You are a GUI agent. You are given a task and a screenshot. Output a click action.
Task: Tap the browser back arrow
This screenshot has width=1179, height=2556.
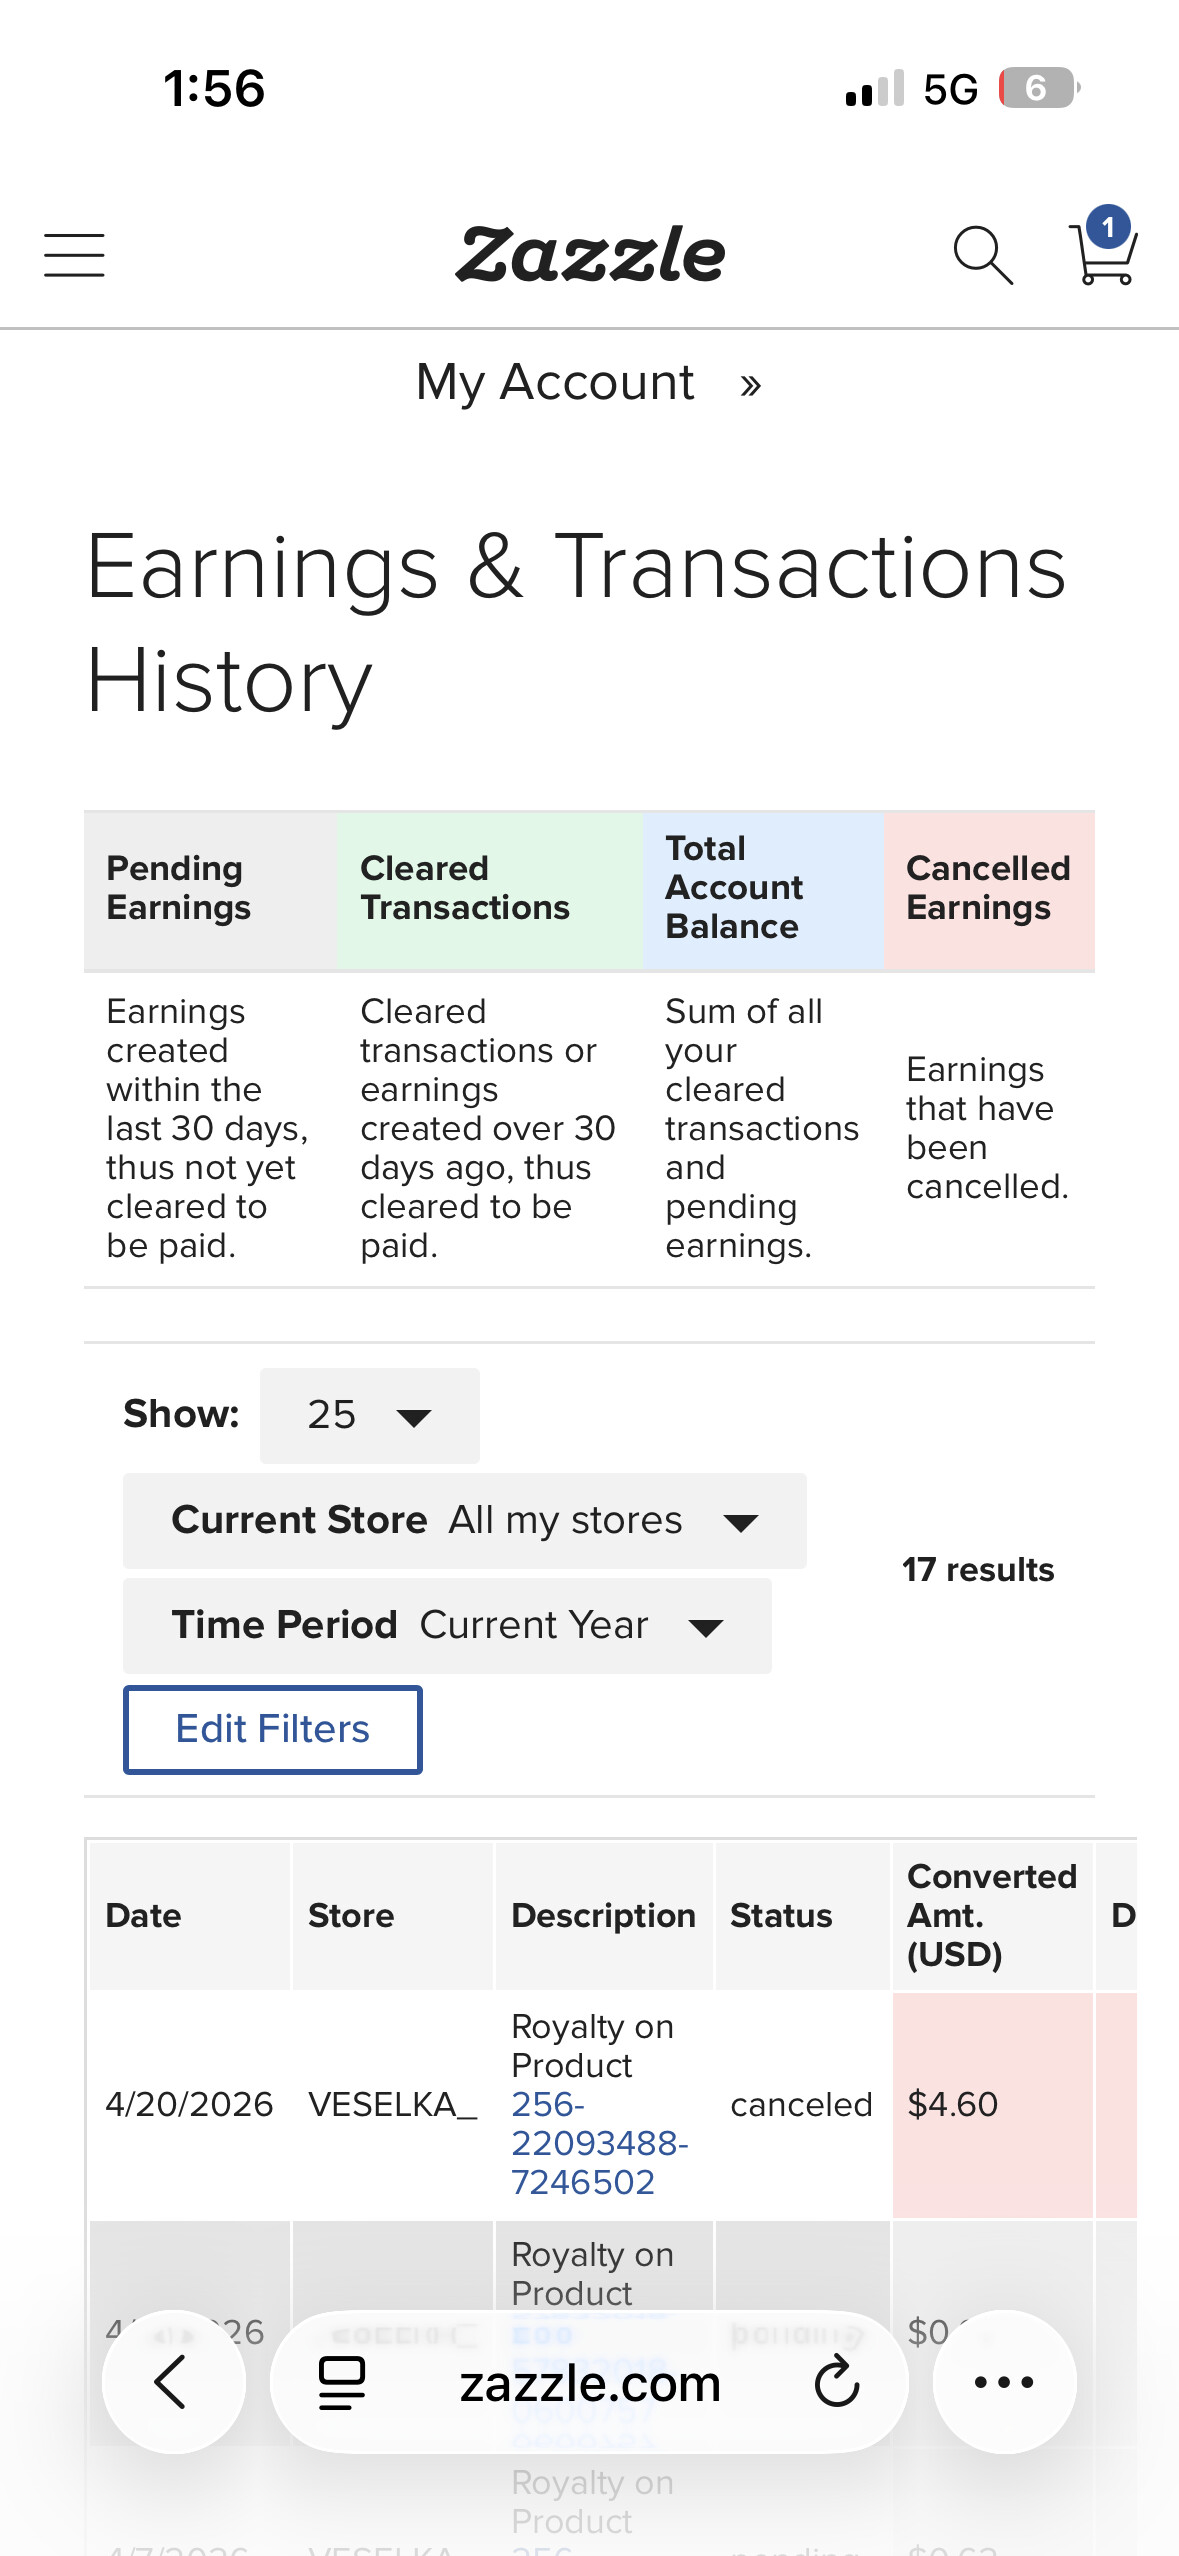pyautogui.click(x=173, y=2381)
